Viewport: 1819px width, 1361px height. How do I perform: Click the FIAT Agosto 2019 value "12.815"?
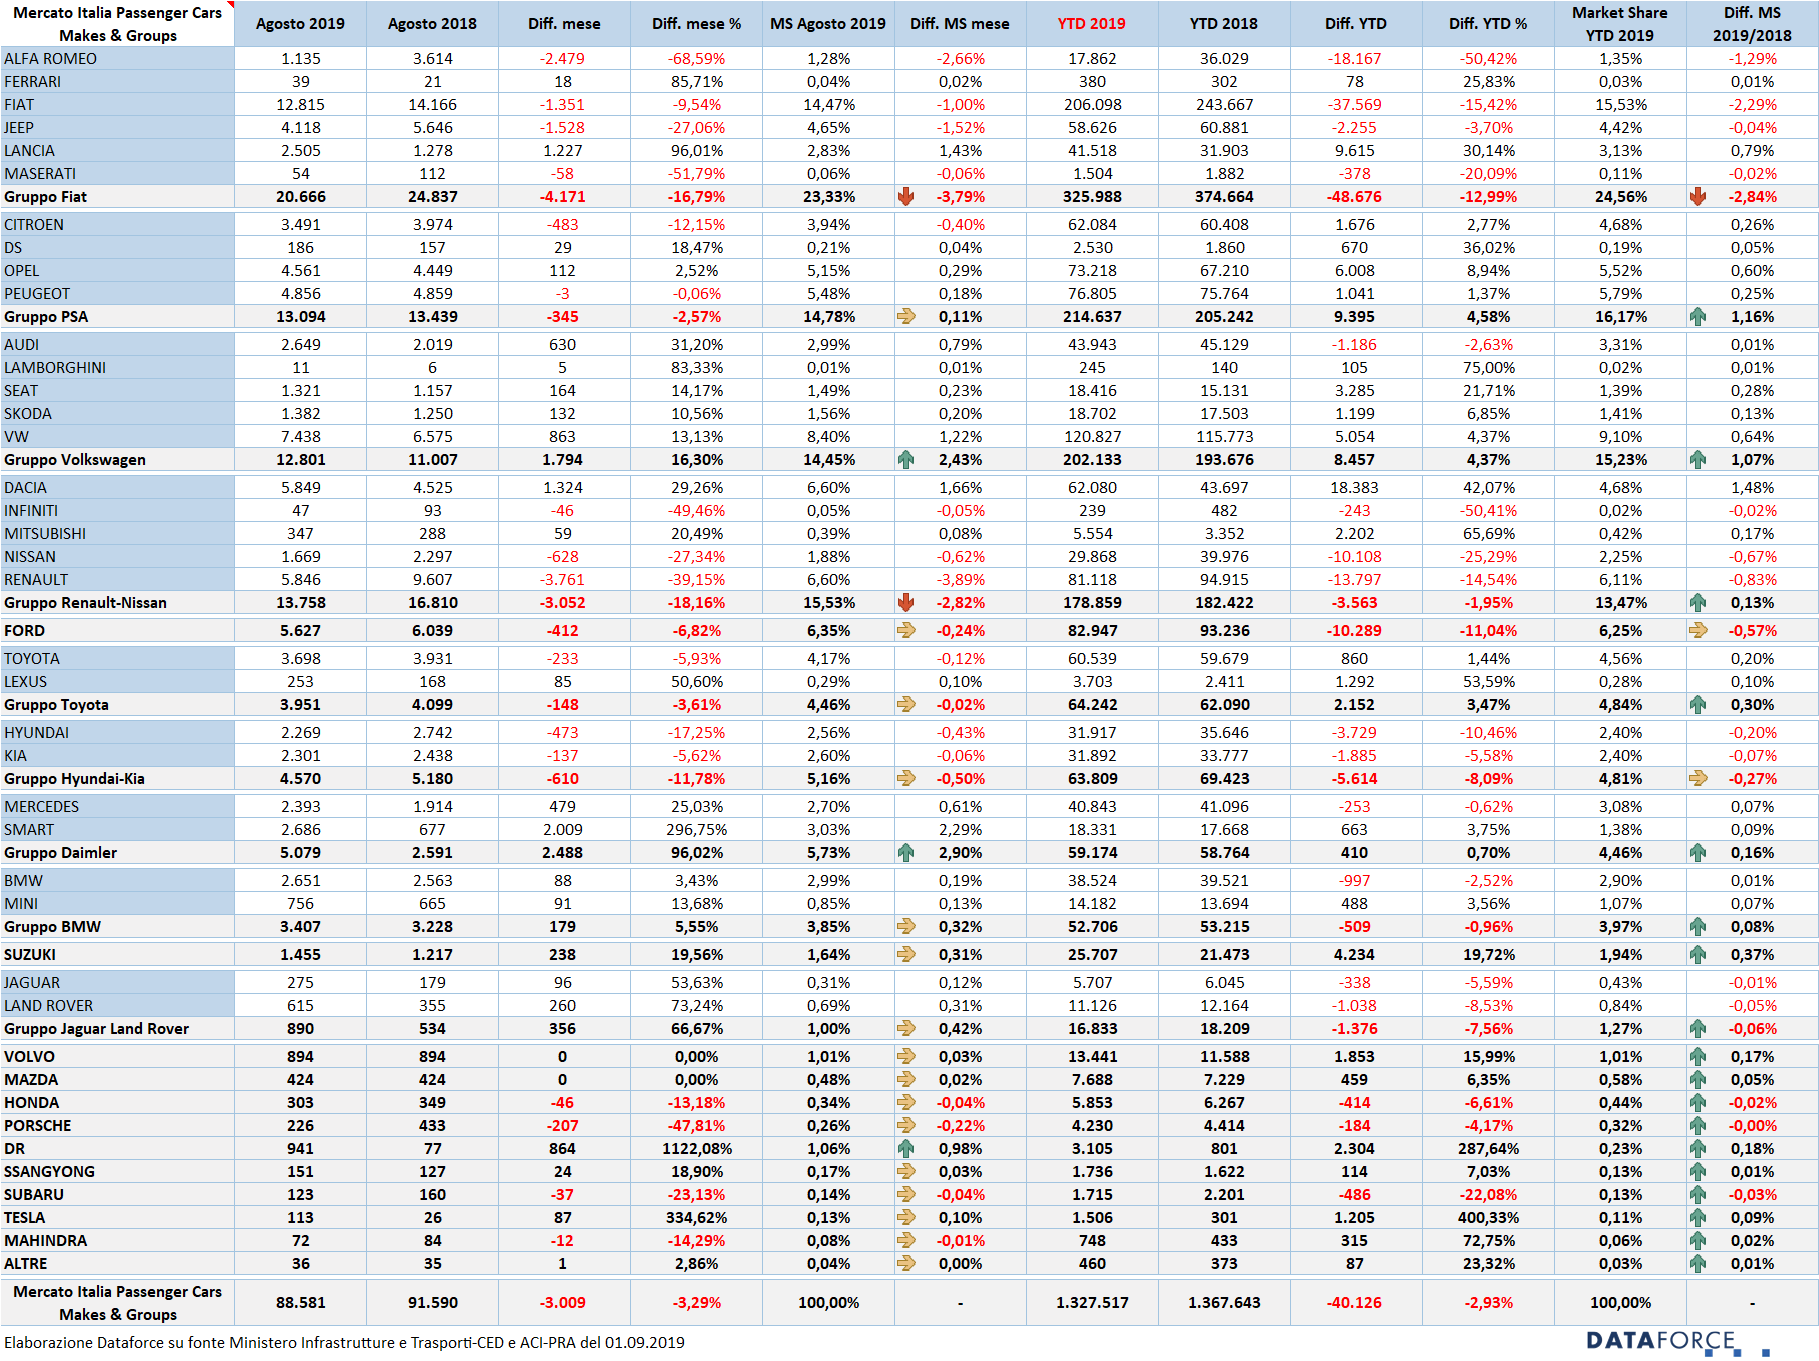click(300, 105)
